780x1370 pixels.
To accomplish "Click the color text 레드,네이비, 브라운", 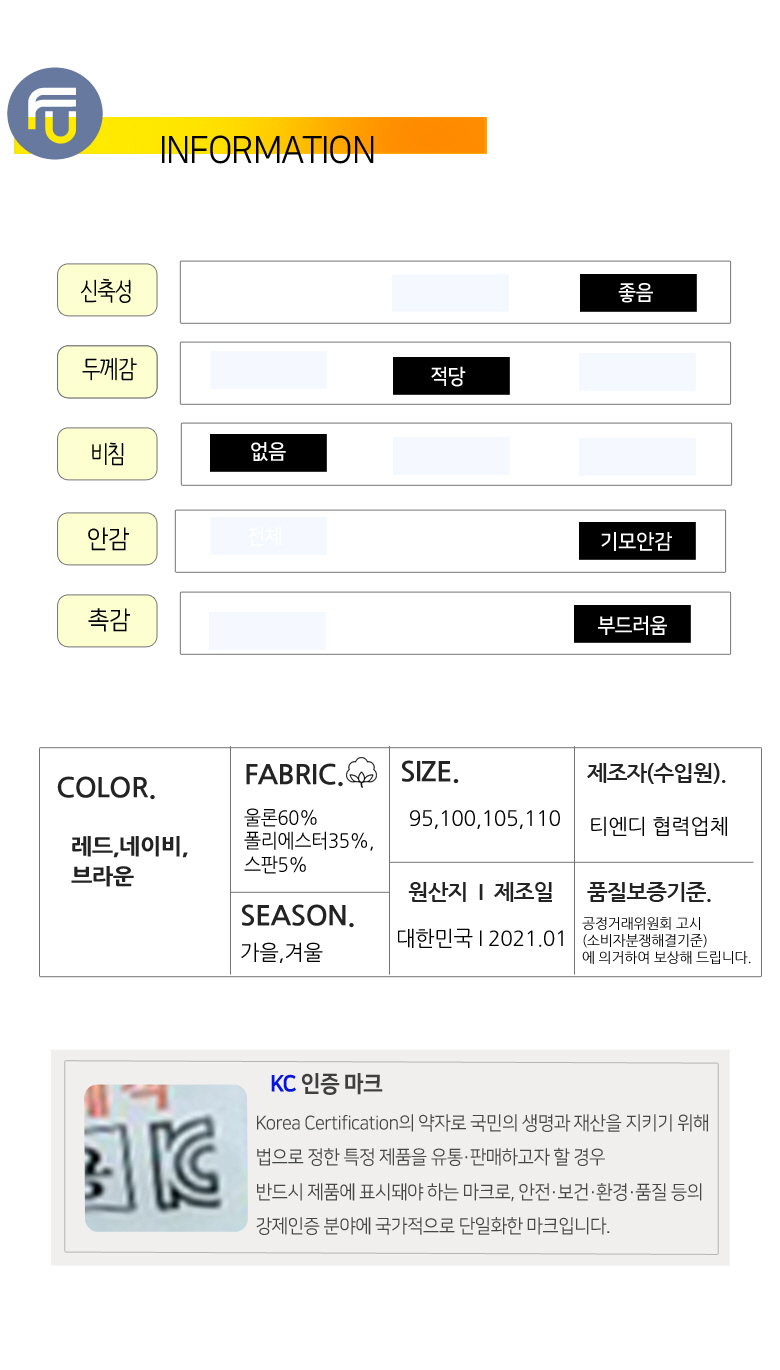I will (129, 861).
